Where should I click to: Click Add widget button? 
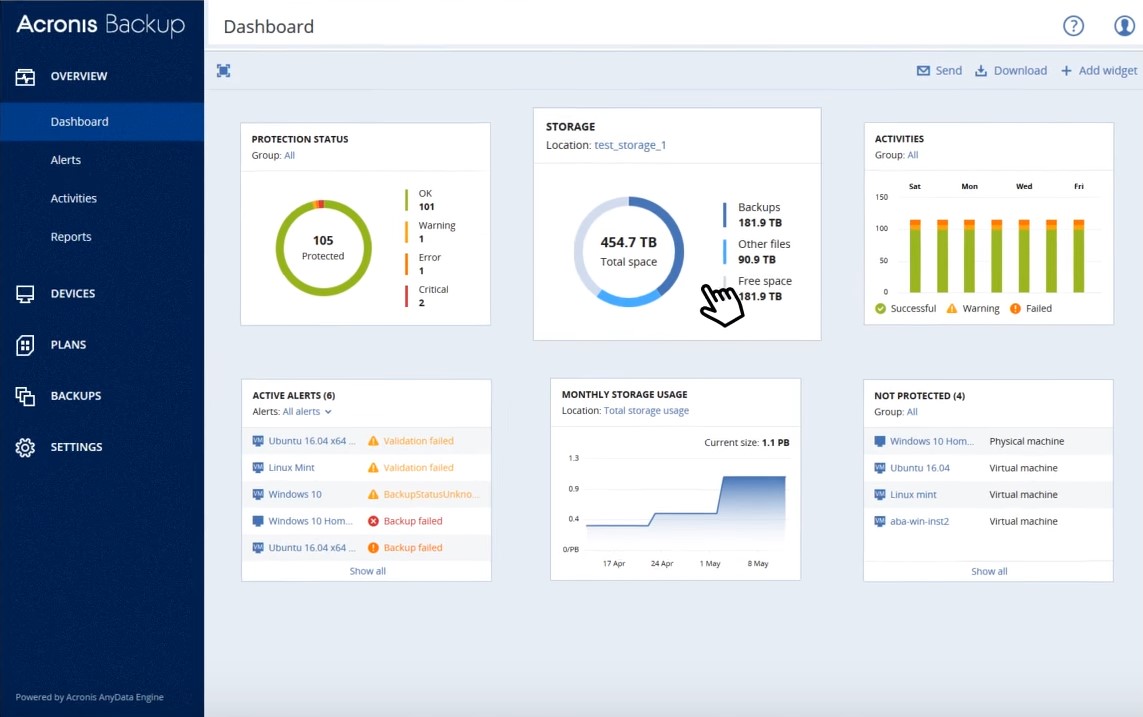coord(1099,70)
